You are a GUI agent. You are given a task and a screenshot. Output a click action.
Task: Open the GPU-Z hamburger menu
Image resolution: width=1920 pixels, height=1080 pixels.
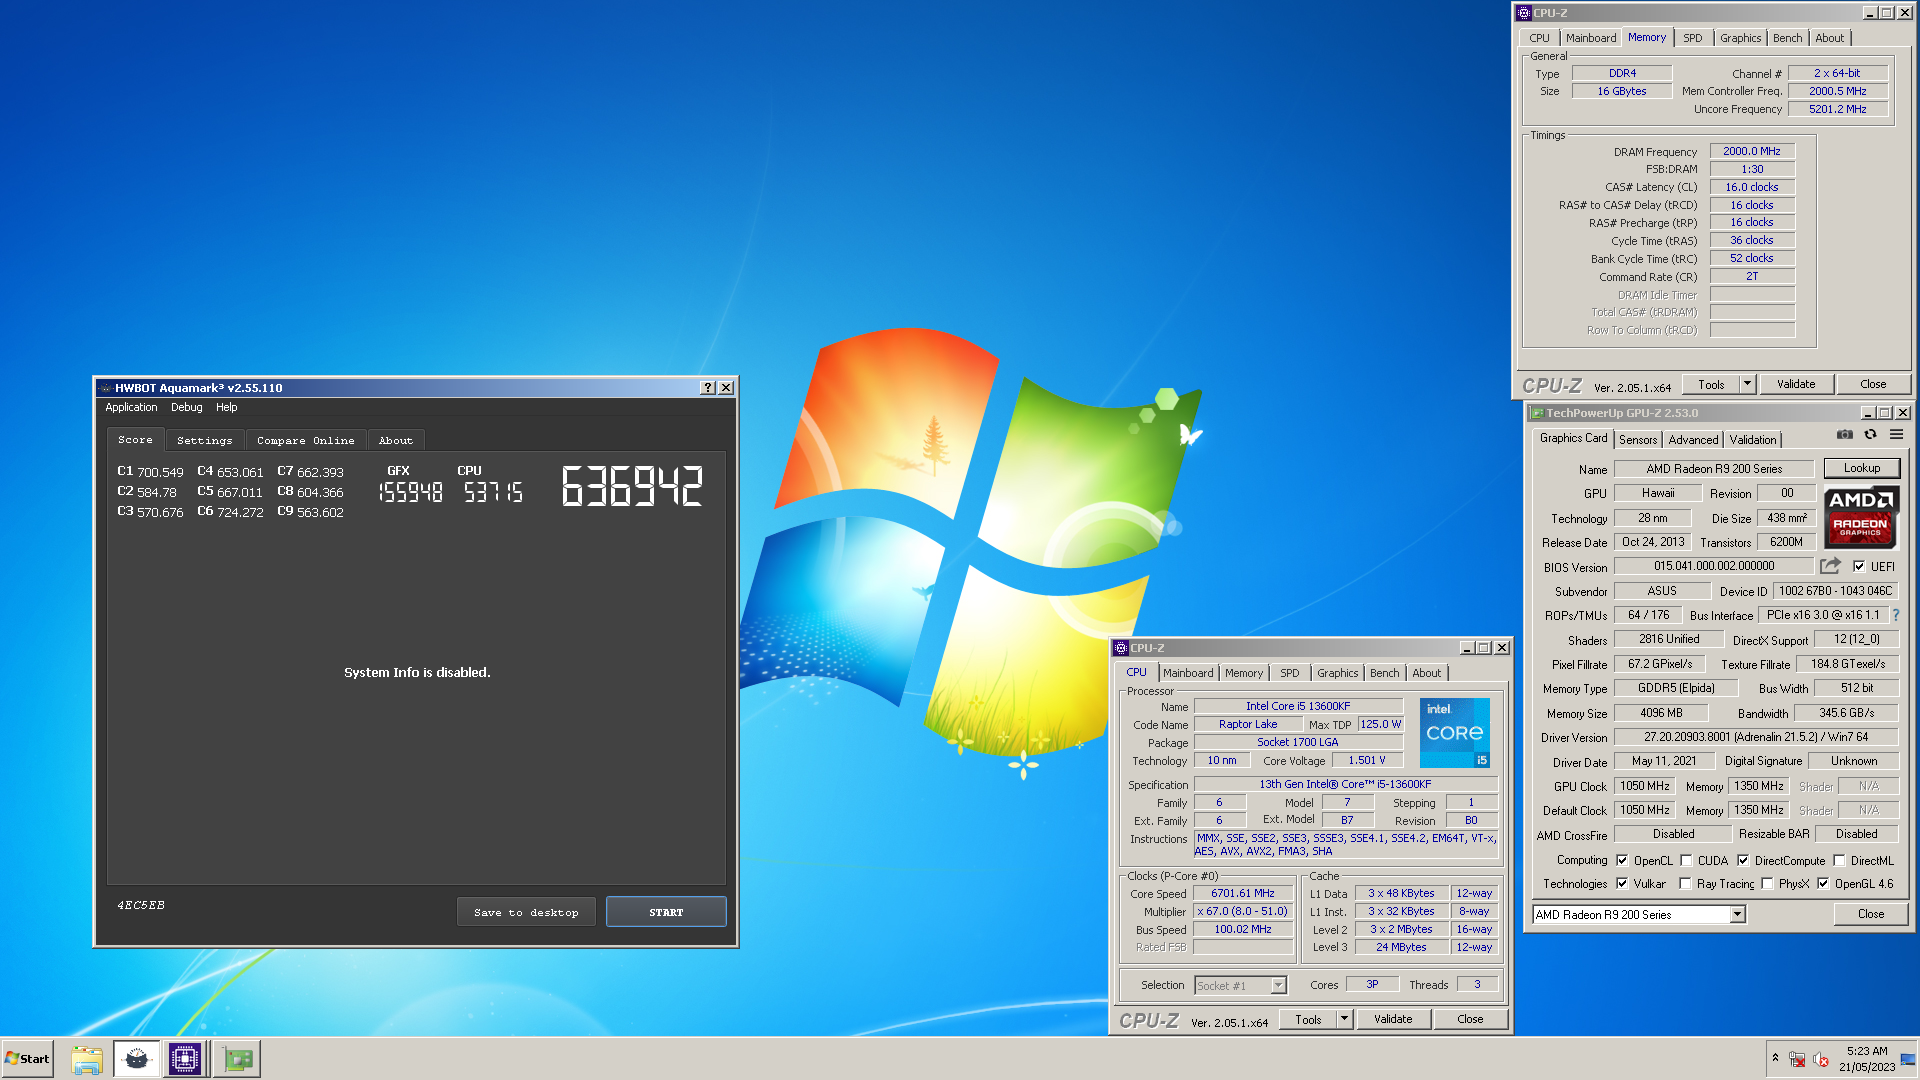1896,435
